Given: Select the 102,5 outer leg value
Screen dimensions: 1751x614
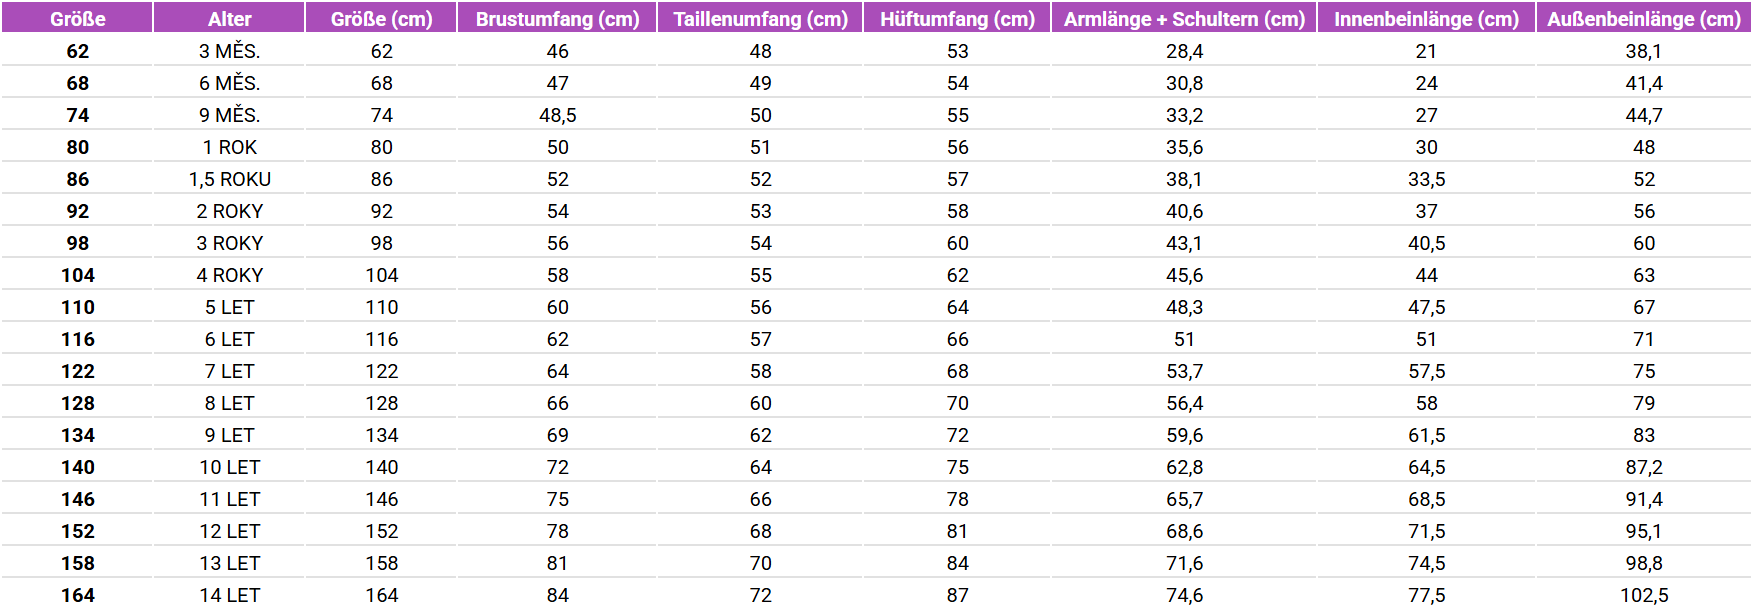Looking at the screenshot, I should pos(1644,595).
